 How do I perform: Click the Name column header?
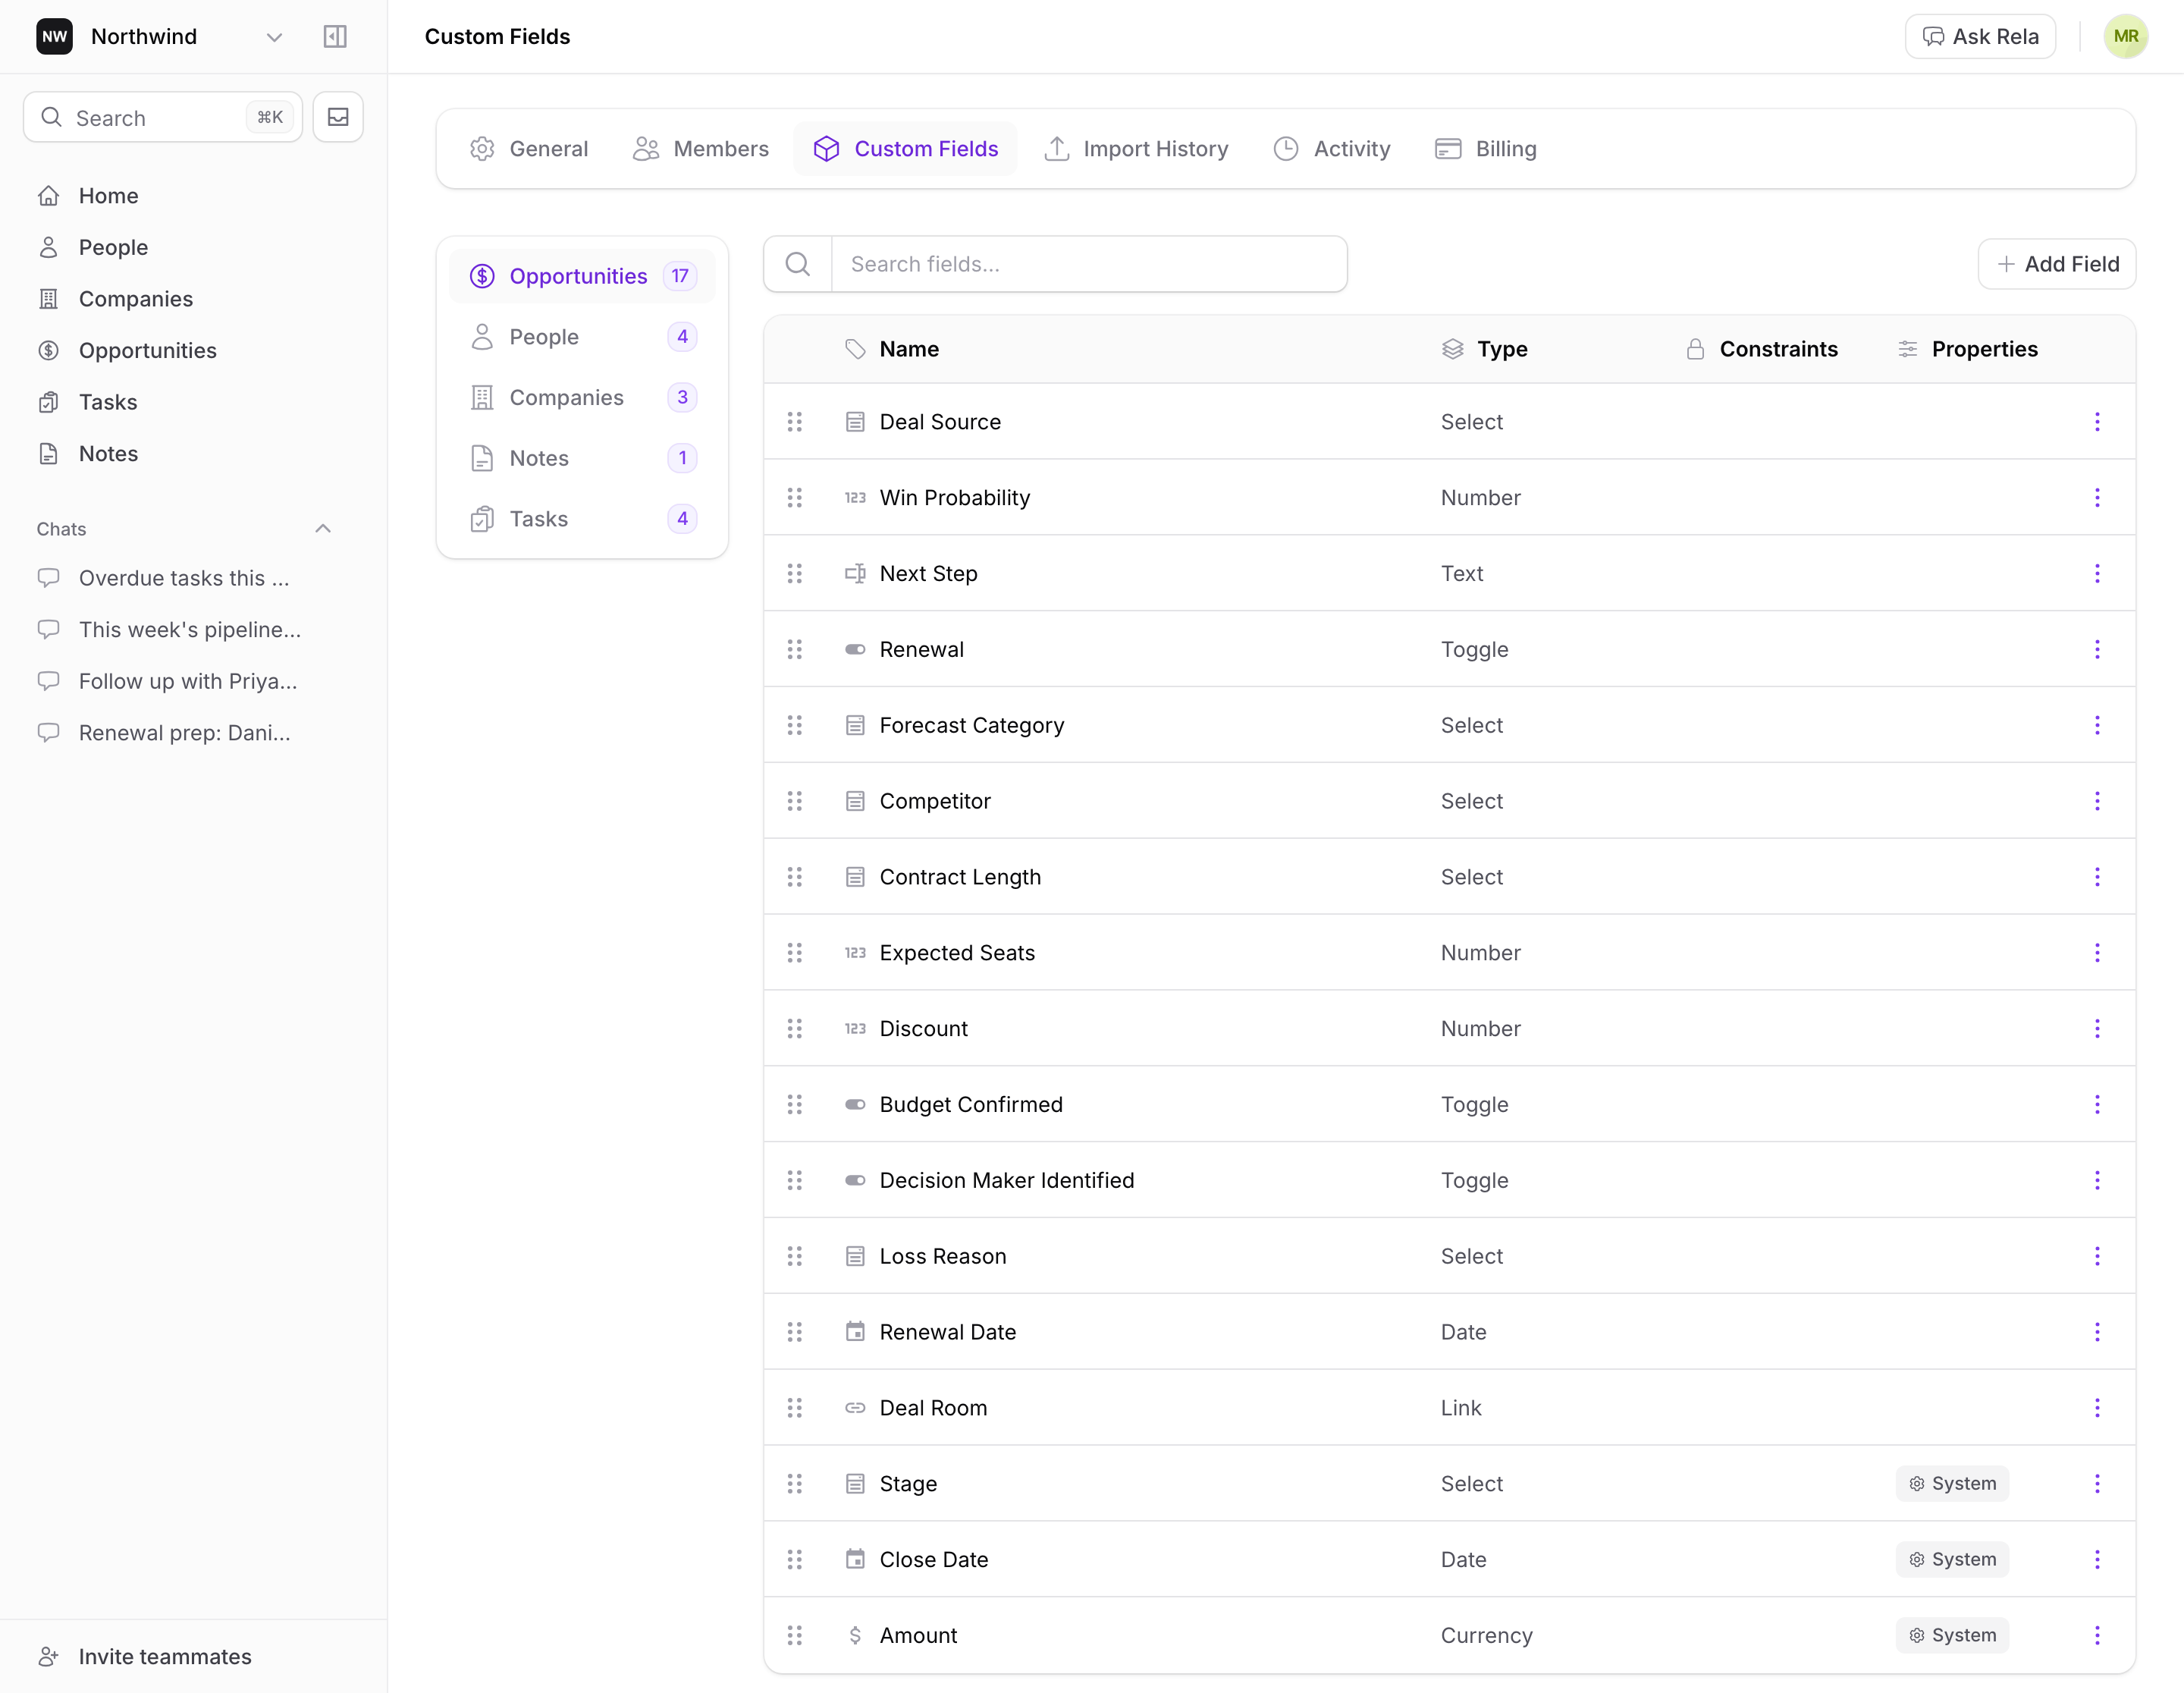click(909, 349)
